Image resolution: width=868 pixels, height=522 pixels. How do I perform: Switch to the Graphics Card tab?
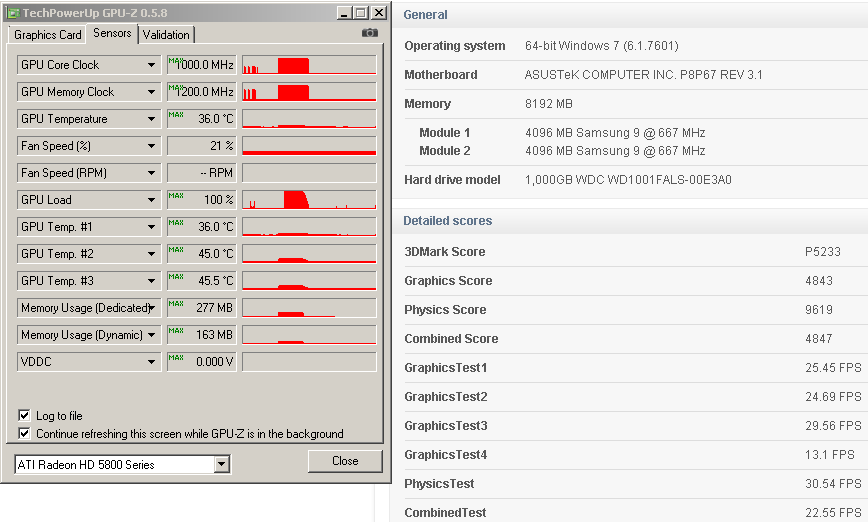48,34
